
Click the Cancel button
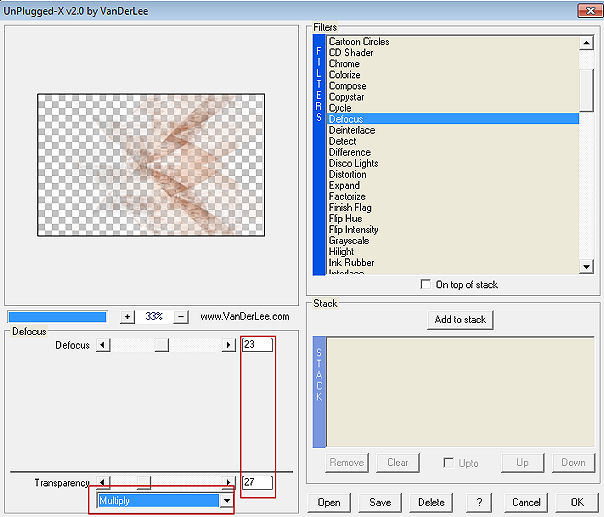[526, 503]
